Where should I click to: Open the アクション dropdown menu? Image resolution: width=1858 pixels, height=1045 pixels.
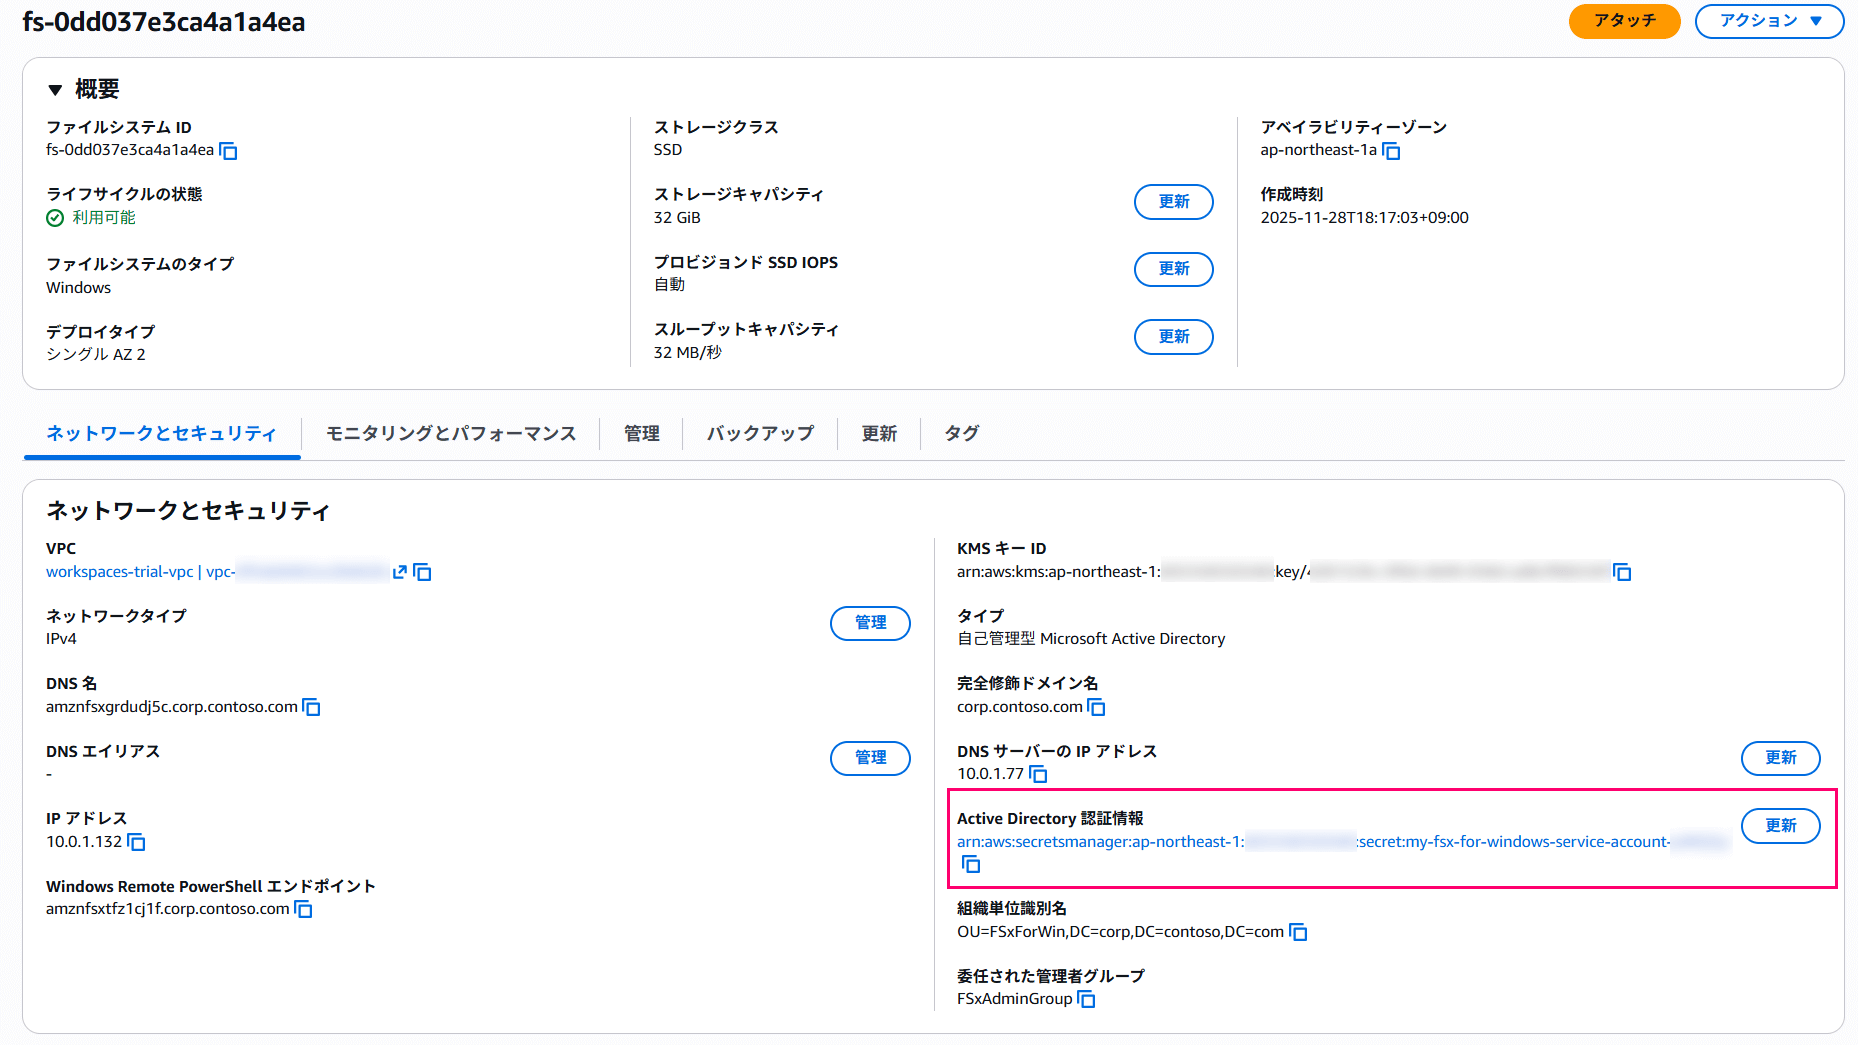(1769, 21)
